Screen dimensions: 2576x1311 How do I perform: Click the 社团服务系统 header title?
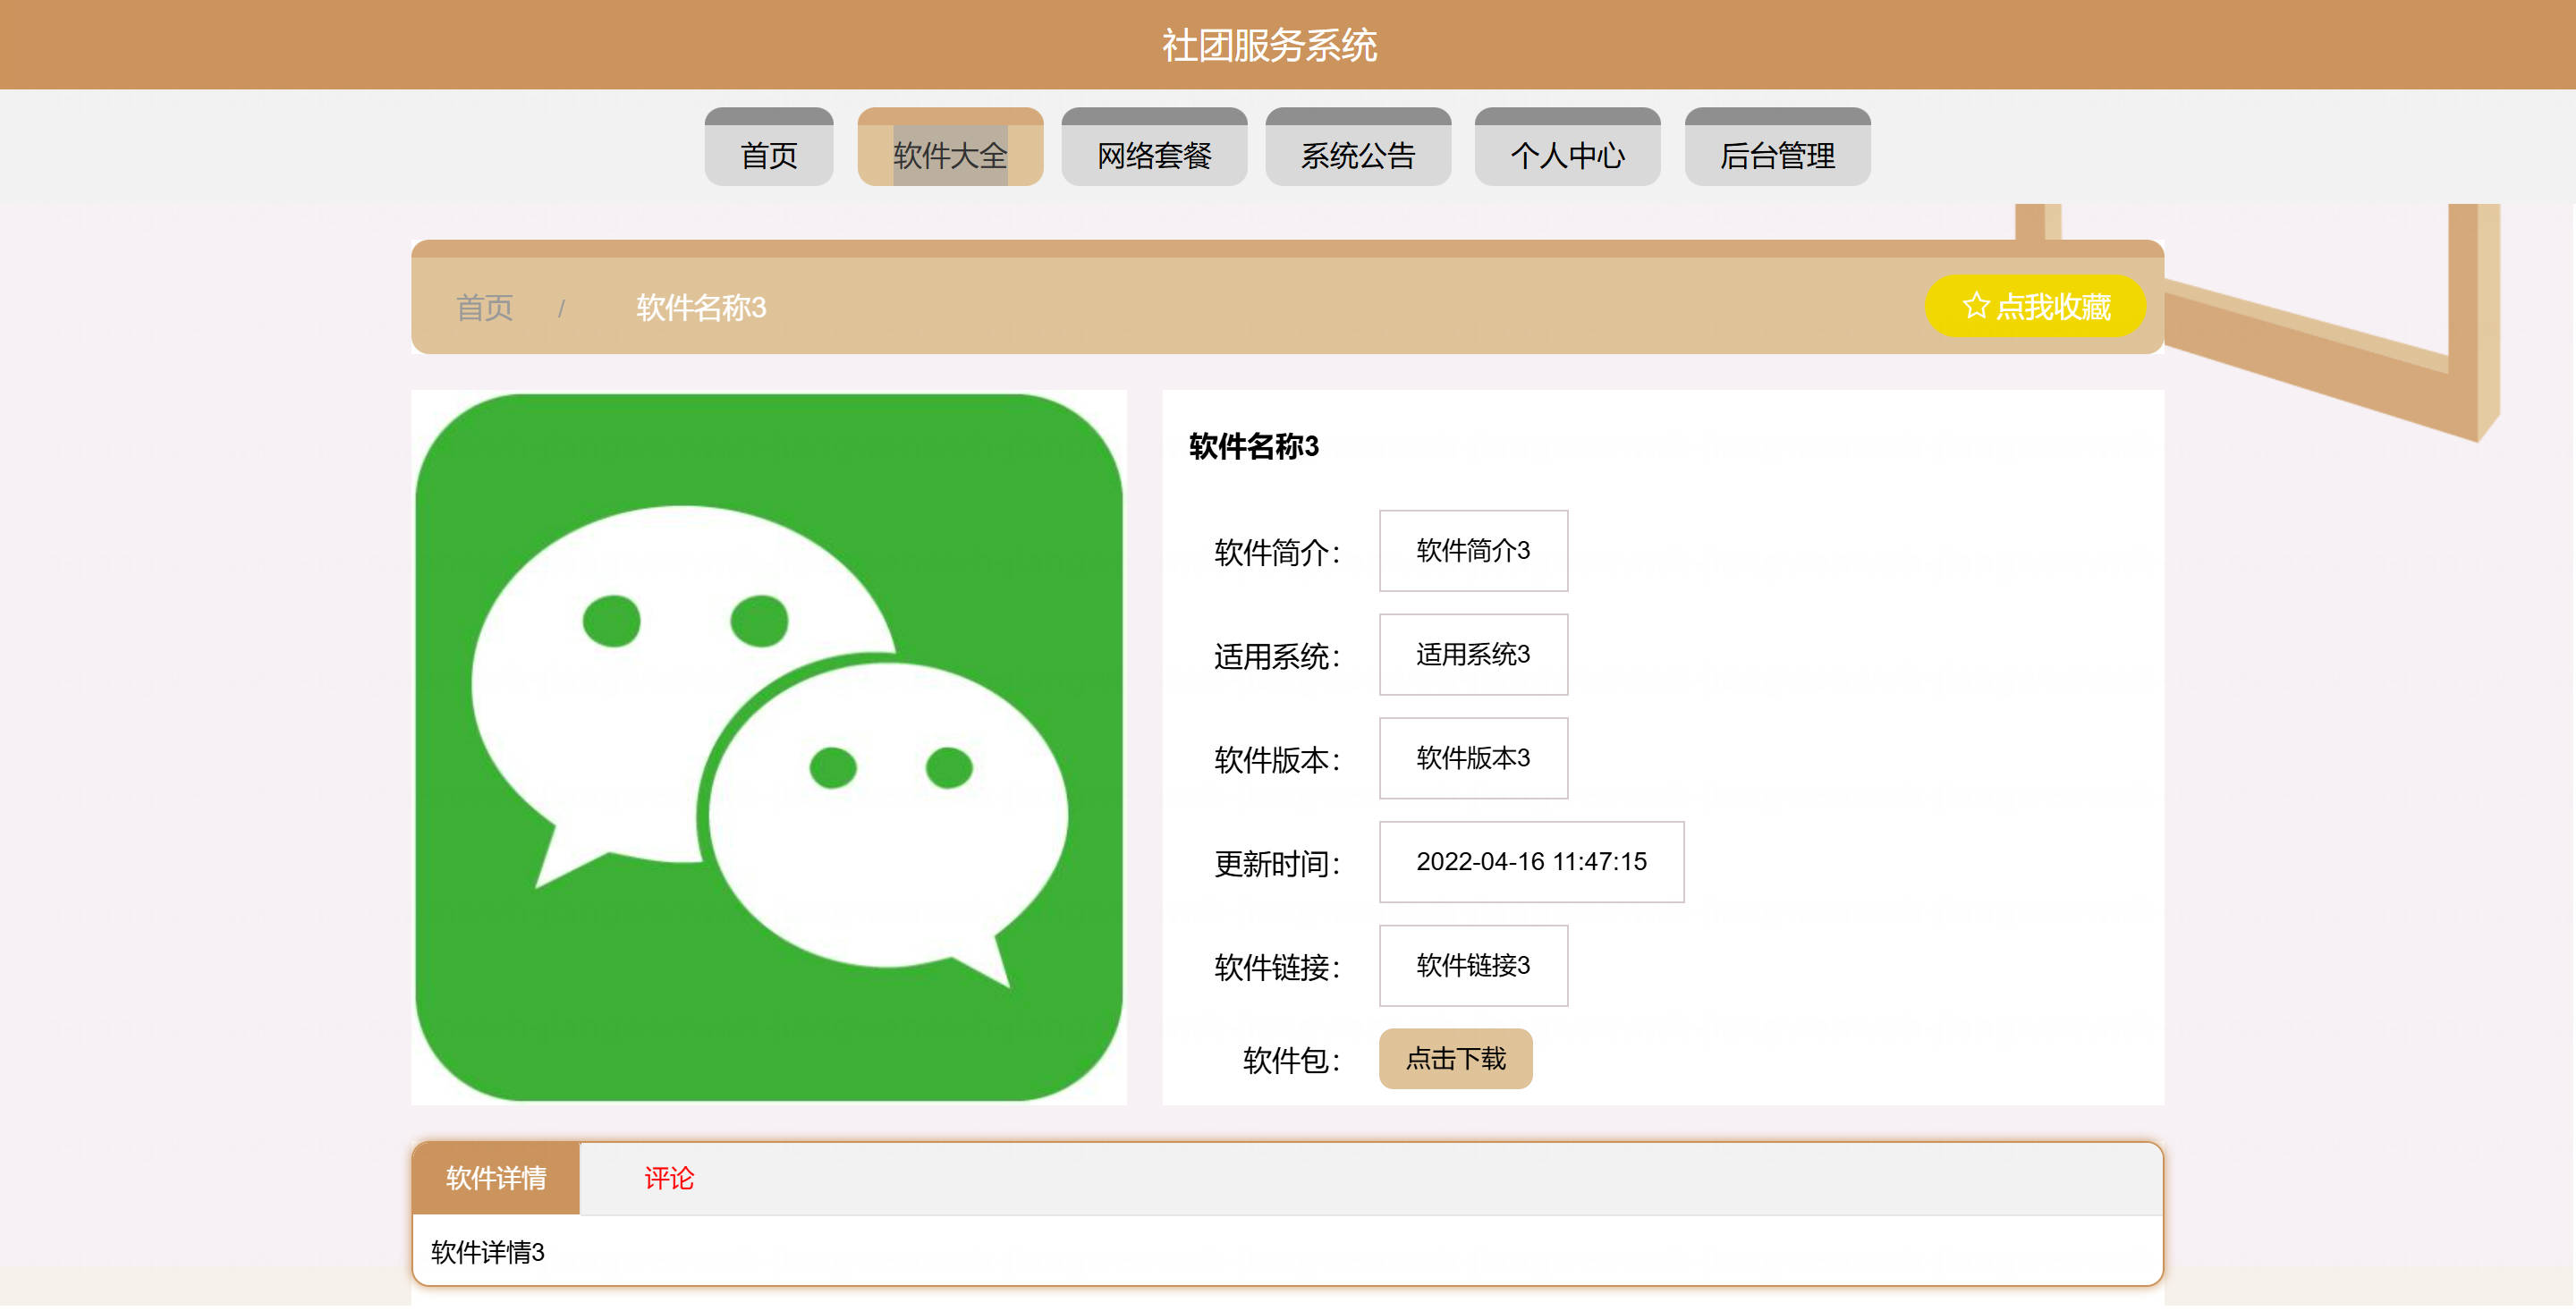pyautogui.click(x=1270, y=45)
